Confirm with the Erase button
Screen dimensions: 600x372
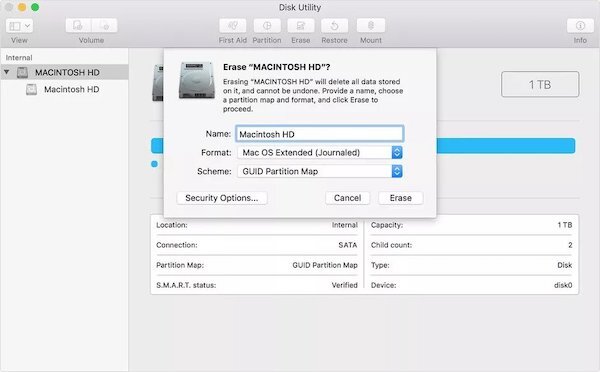[x=401, y=198]
